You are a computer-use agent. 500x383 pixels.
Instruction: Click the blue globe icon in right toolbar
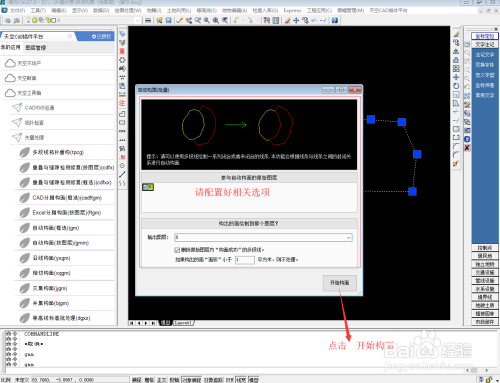(467, 139)
